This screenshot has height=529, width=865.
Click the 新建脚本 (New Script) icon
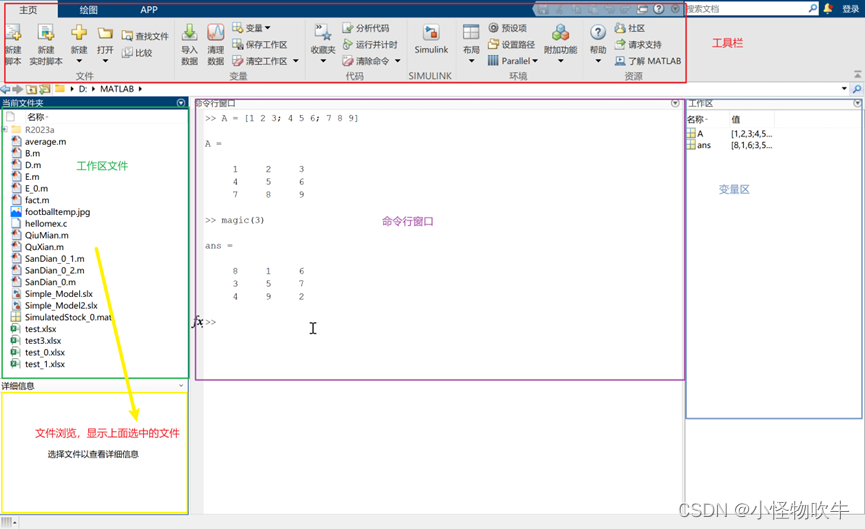coord(13,35)
